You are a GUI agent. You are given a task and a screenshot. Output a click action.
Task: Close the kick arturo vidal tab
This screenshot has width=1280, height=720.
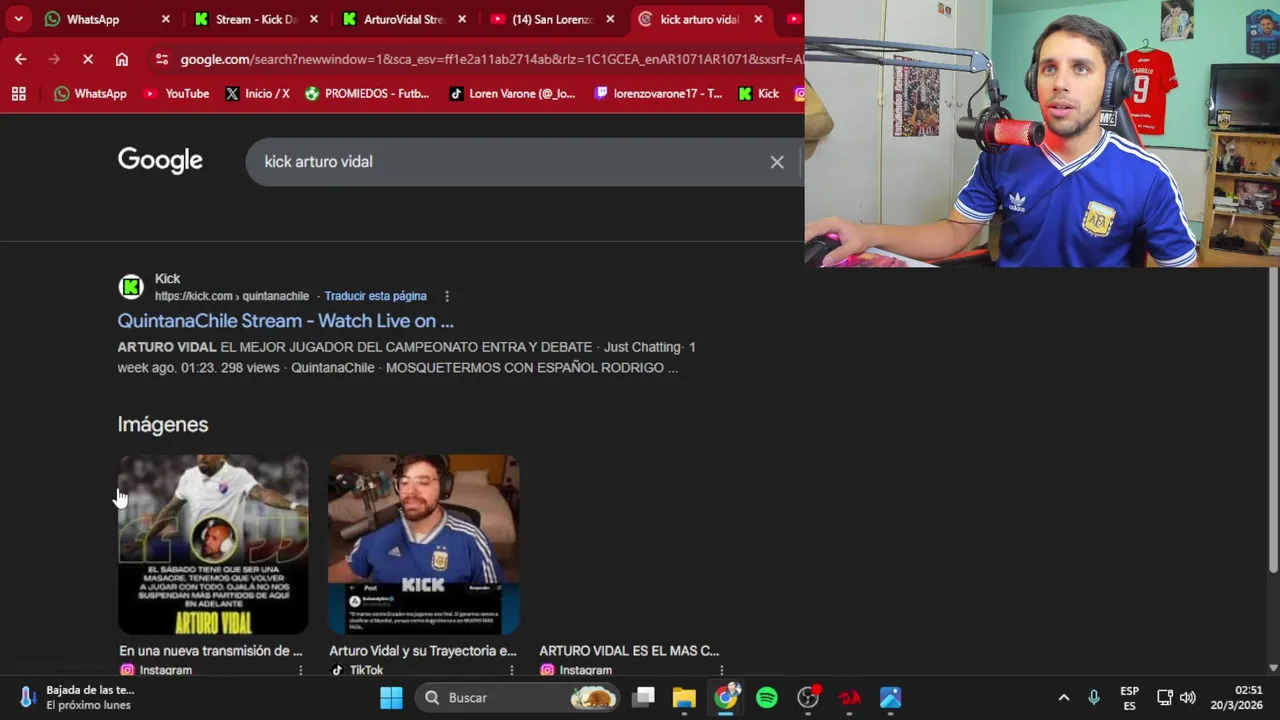click(x=758, y=19)
